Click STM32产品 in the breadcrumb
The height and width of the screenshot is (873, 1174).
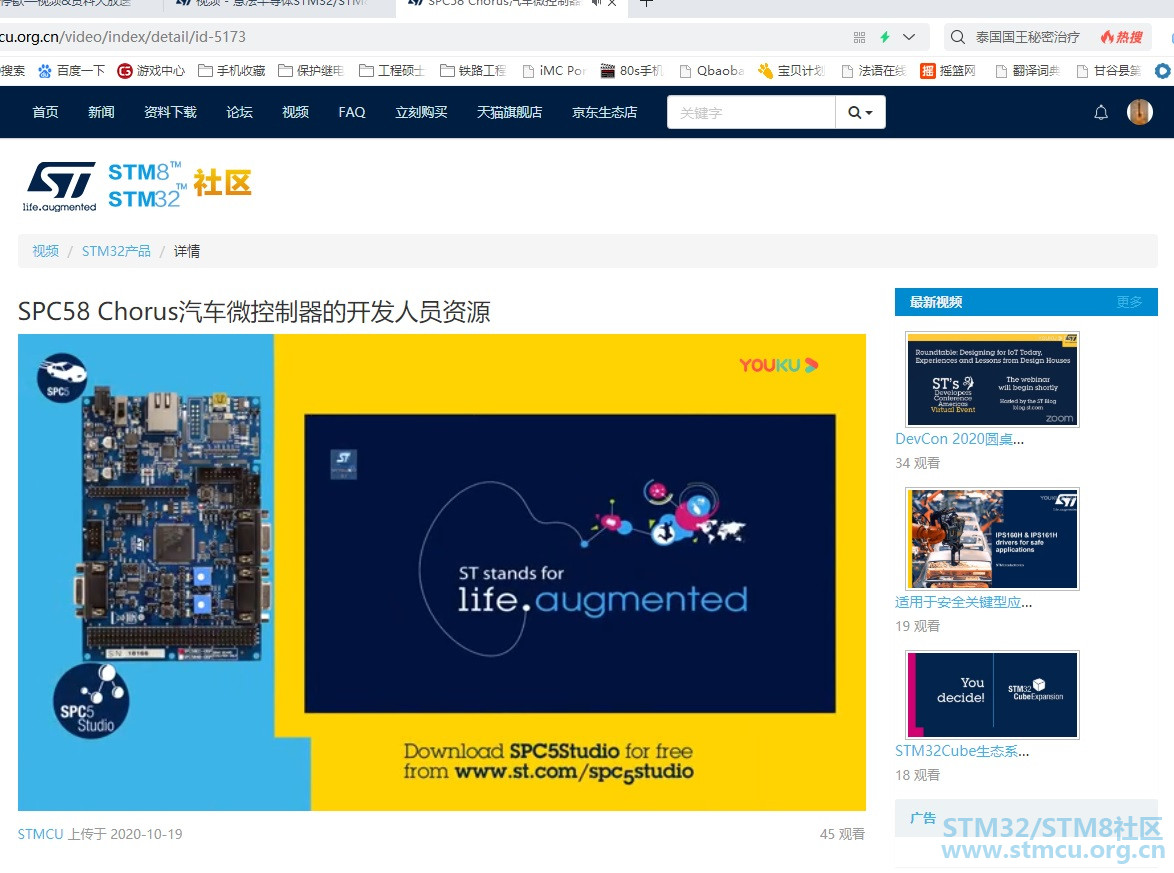116,251
